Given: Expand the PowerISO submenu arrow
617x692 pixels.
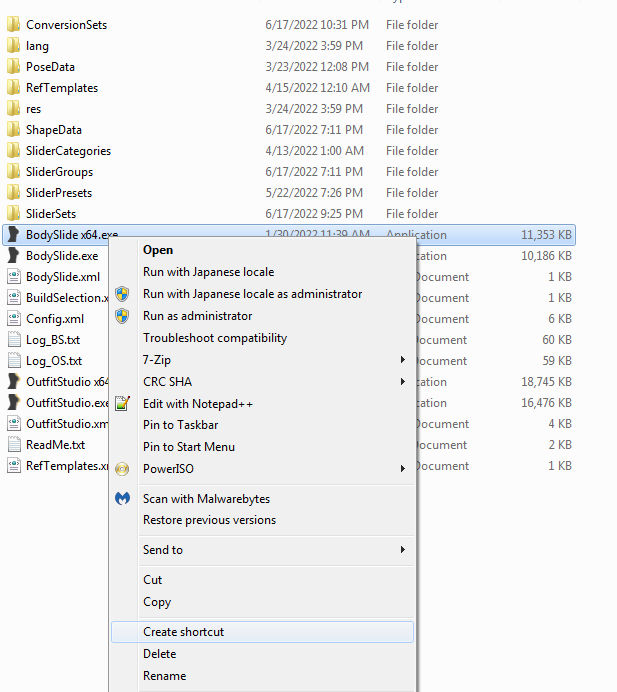Looking at the screenshot, I should coord(402,469).
